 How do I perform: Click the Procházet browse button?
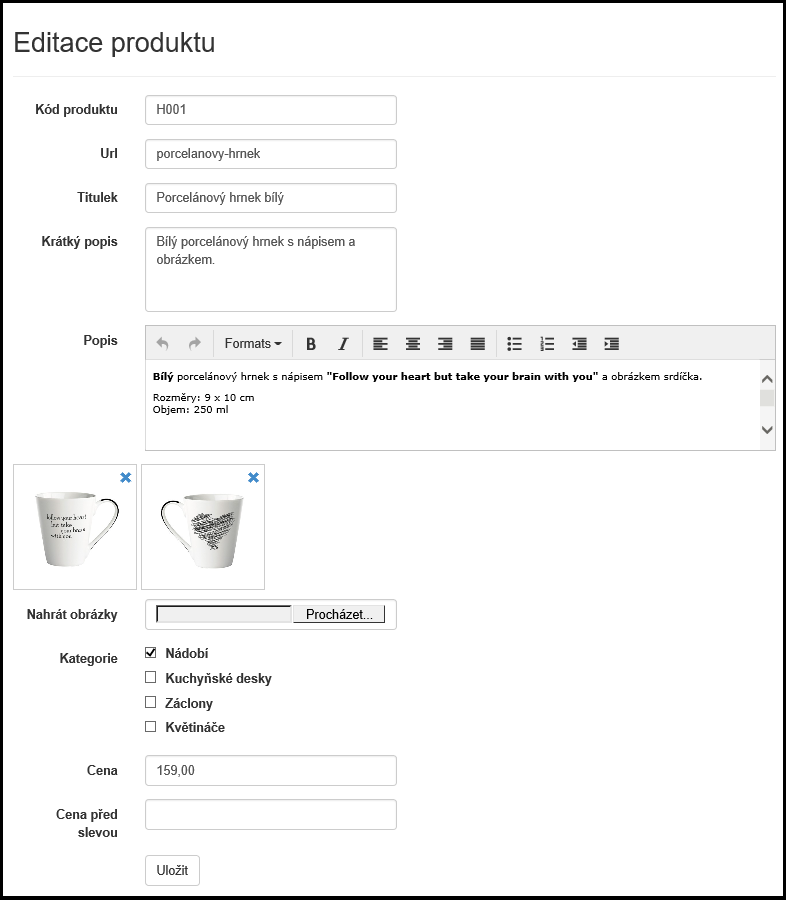coord(338,614)
